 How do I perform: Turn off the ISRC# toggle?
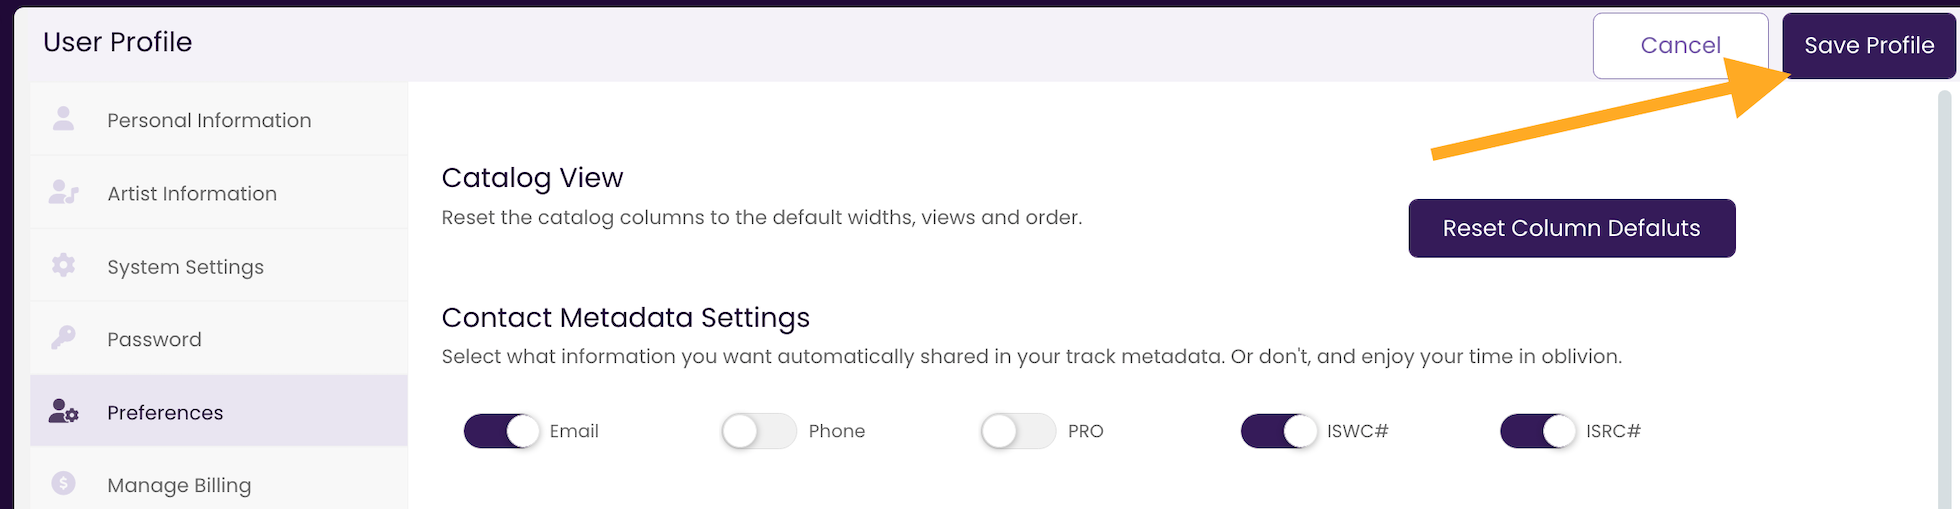pyautogui.click(x=1538, y=431)
